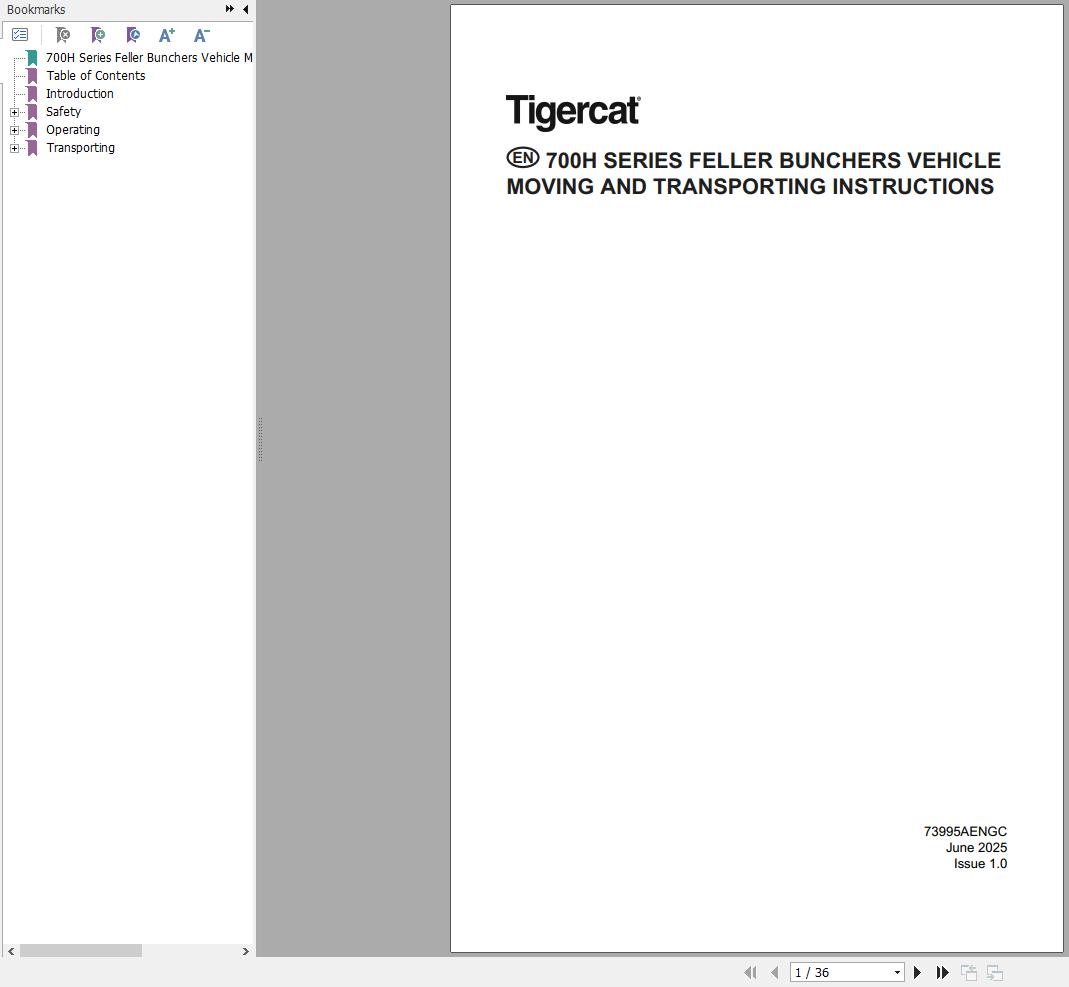Open the Introduction bookmark
Viewport: 1069px width, 987px height.
pyautogui.click(x=80, y=94)
